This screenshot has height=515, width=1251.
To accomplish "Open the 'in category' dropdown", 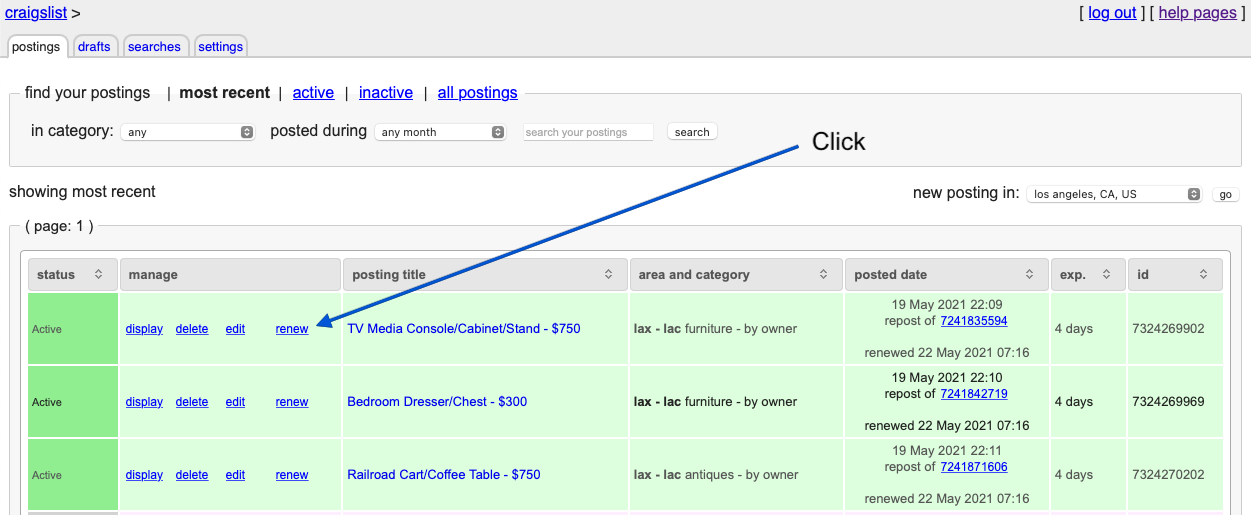I will pos(188,132).
